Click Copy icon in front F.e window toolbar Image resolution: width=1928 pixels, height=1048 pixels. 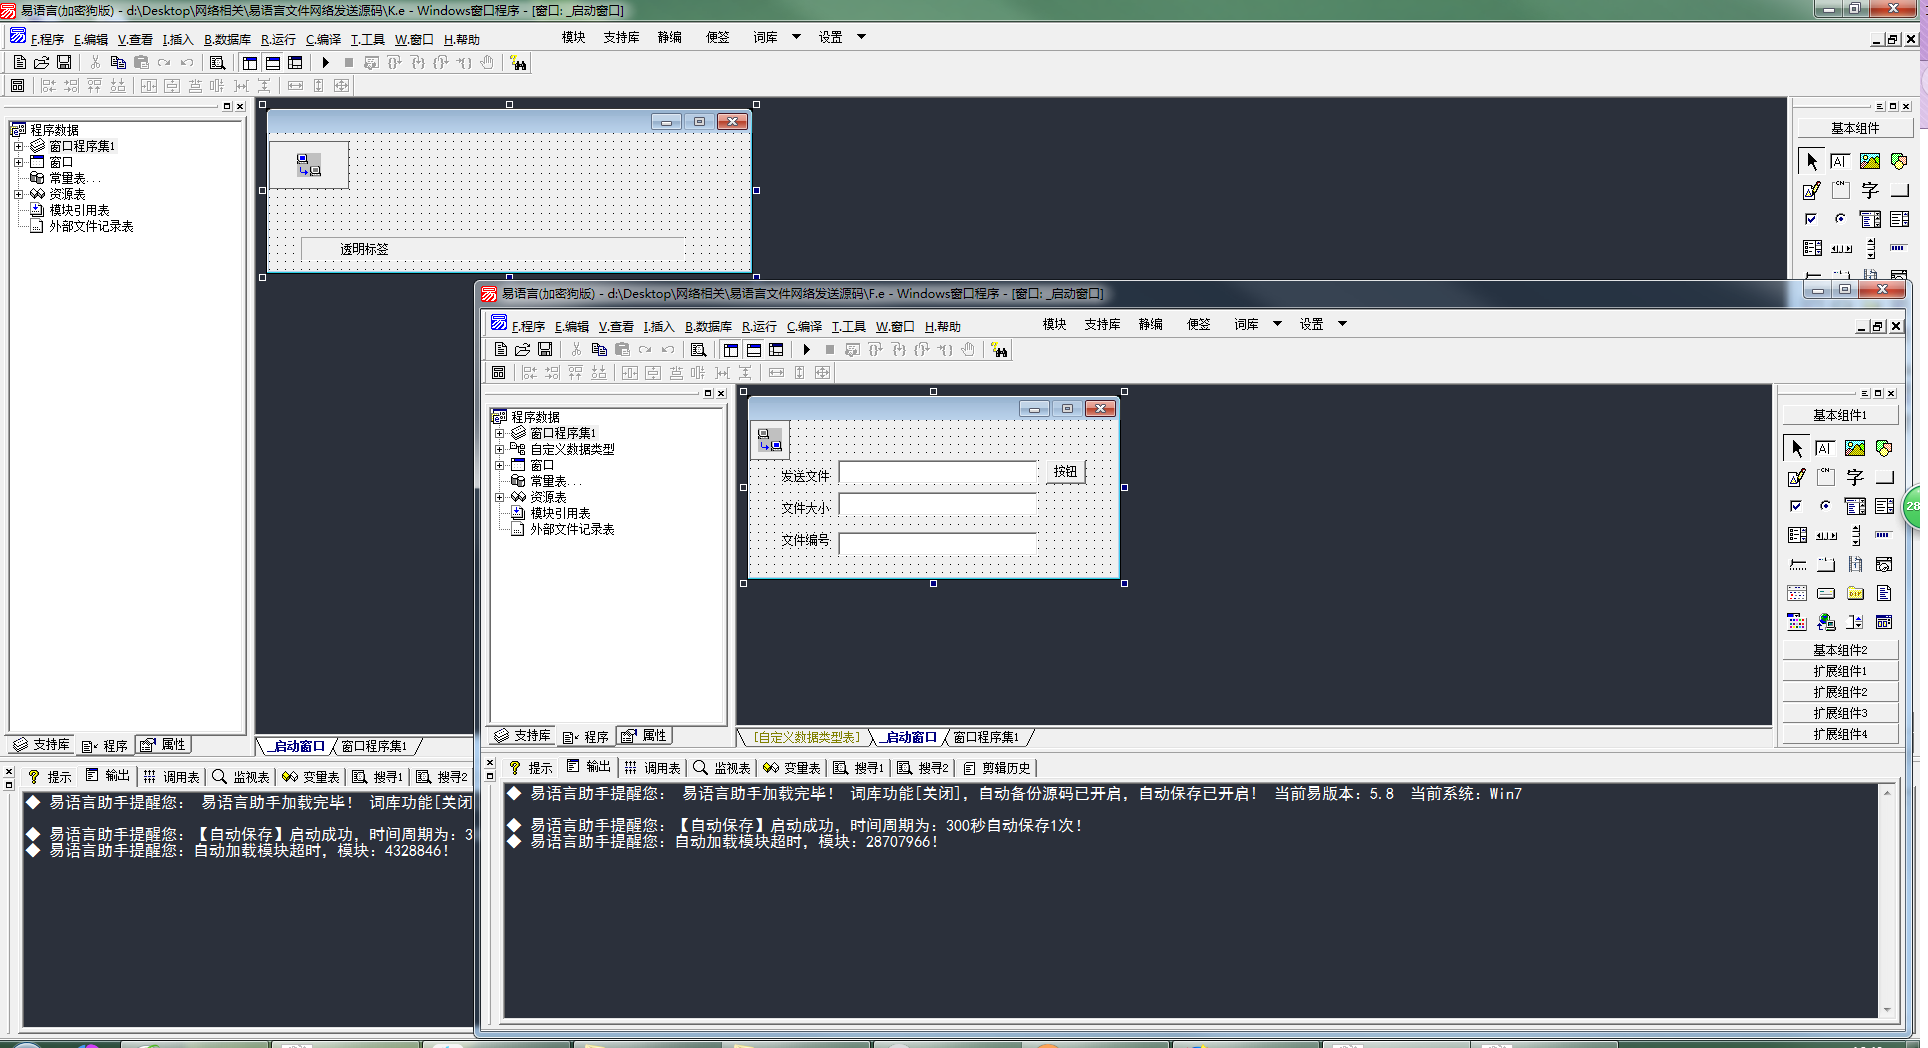coord(599,350)
